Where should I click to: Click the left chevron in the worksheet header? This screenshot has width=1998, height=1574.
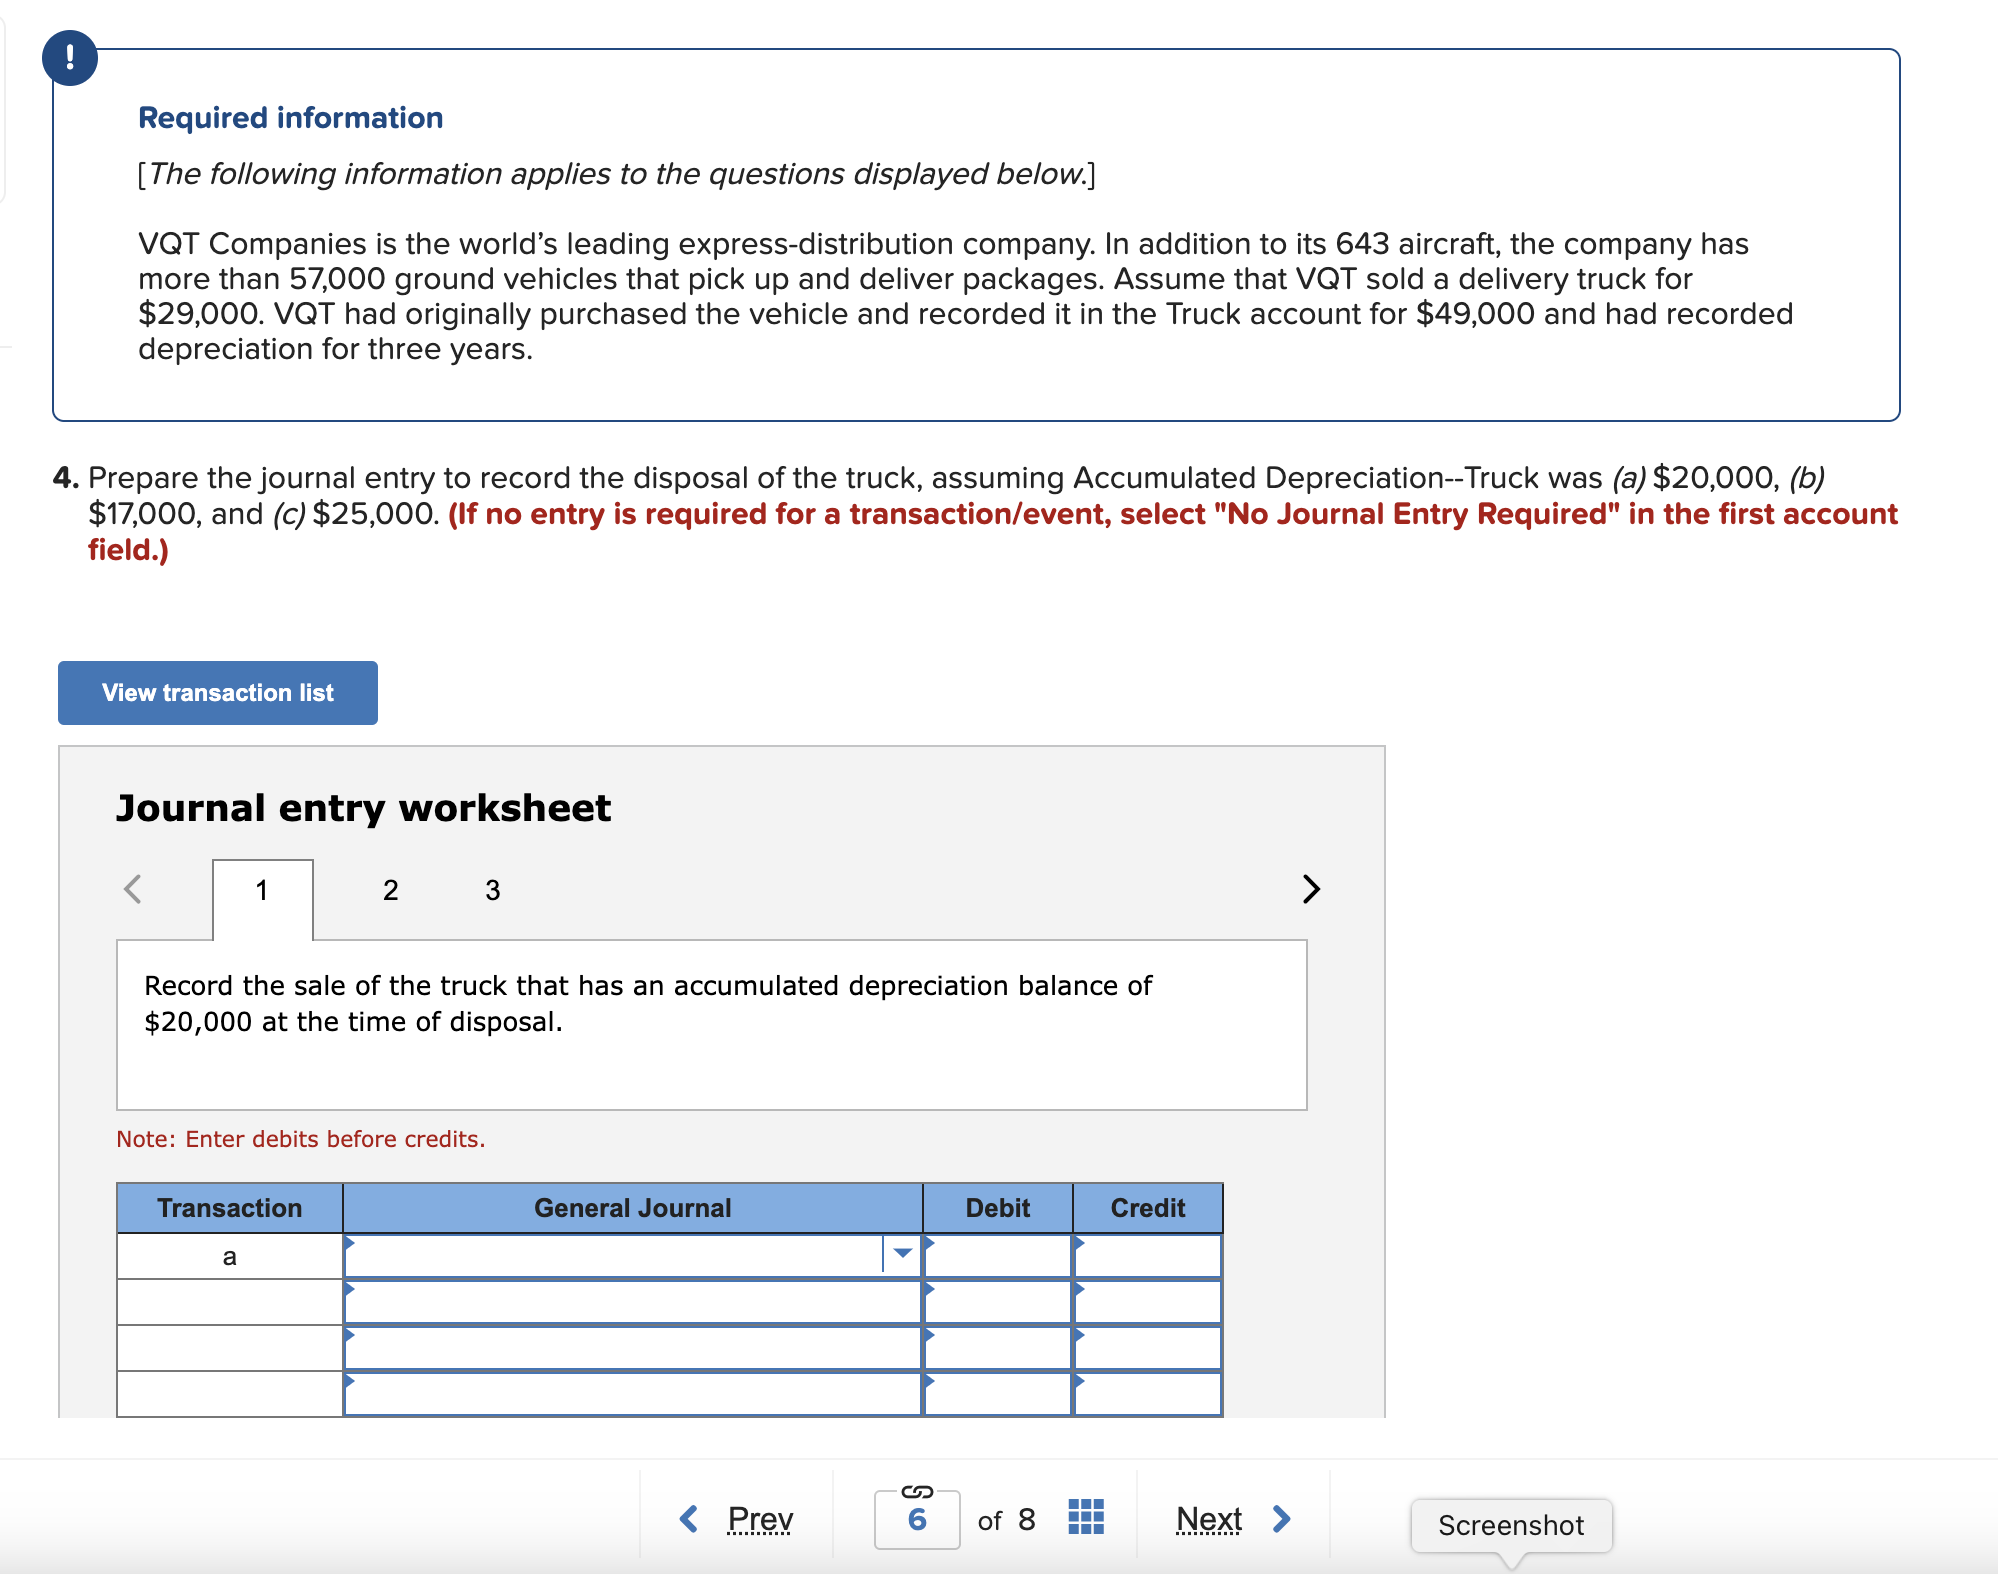pyautogui.click(x=134, y=888)
